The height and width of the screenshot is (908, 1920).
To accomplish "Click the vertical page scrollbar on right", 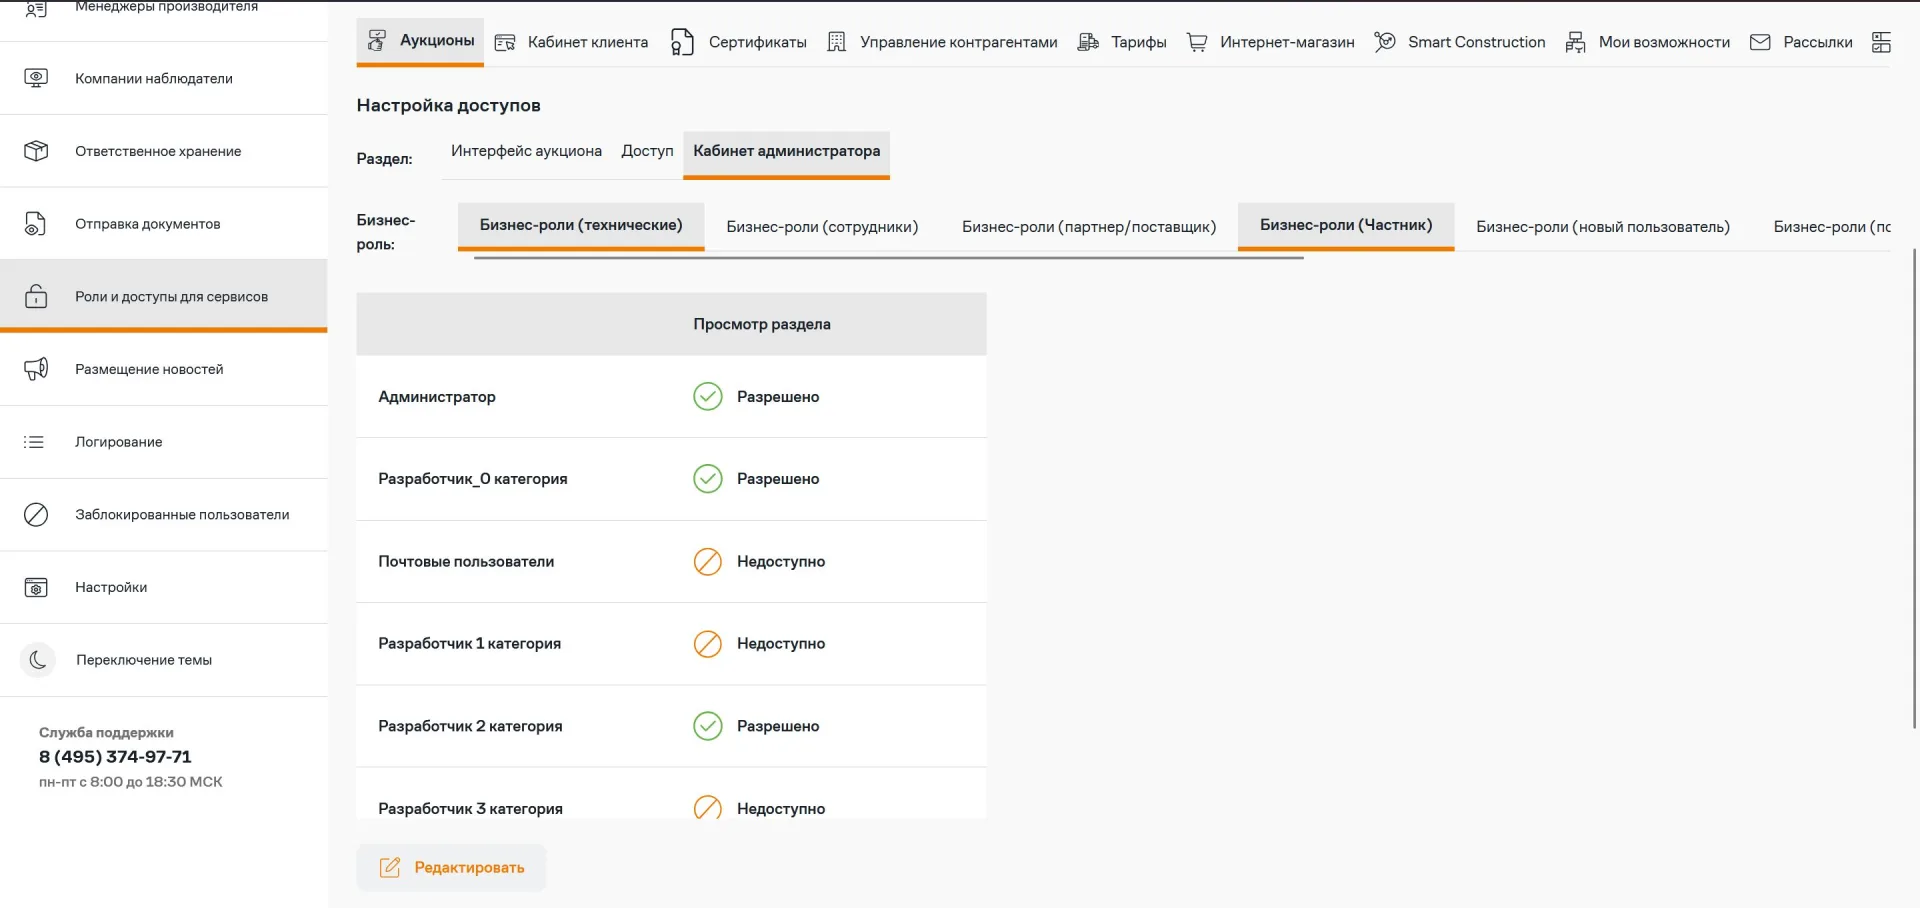I will click(1914, 488).
